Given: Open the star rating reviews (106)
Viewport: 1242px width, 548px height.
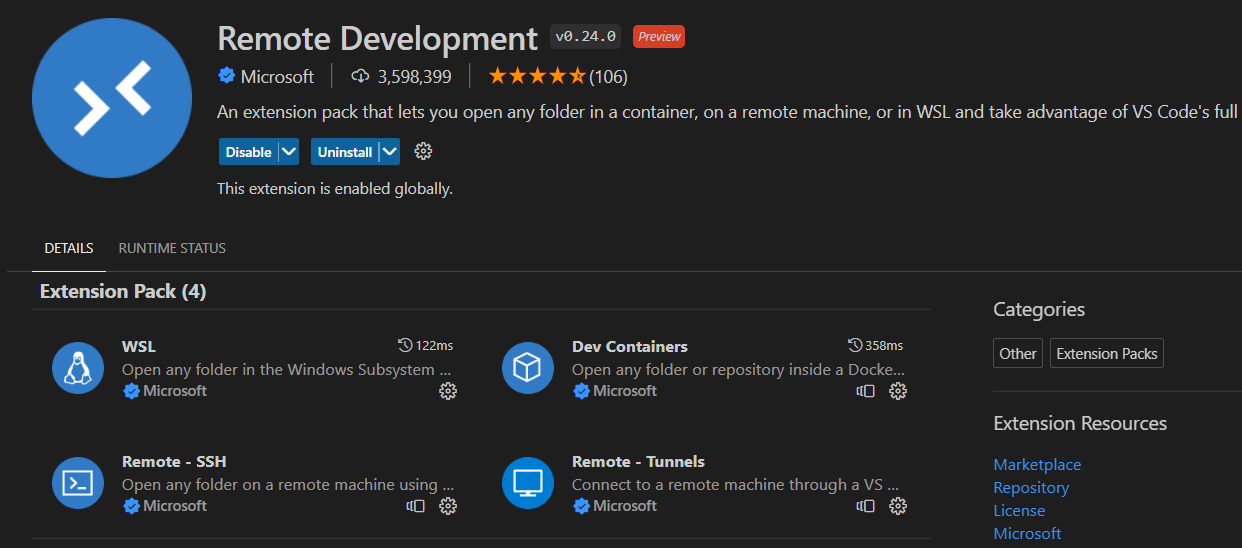Looking at the screenshot, I should coord(558,76).
